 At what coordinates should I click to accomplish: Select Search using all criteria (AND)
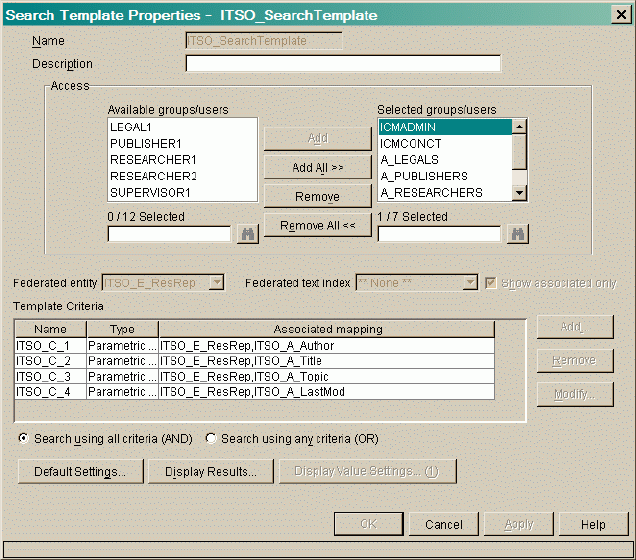pos(24,439)
